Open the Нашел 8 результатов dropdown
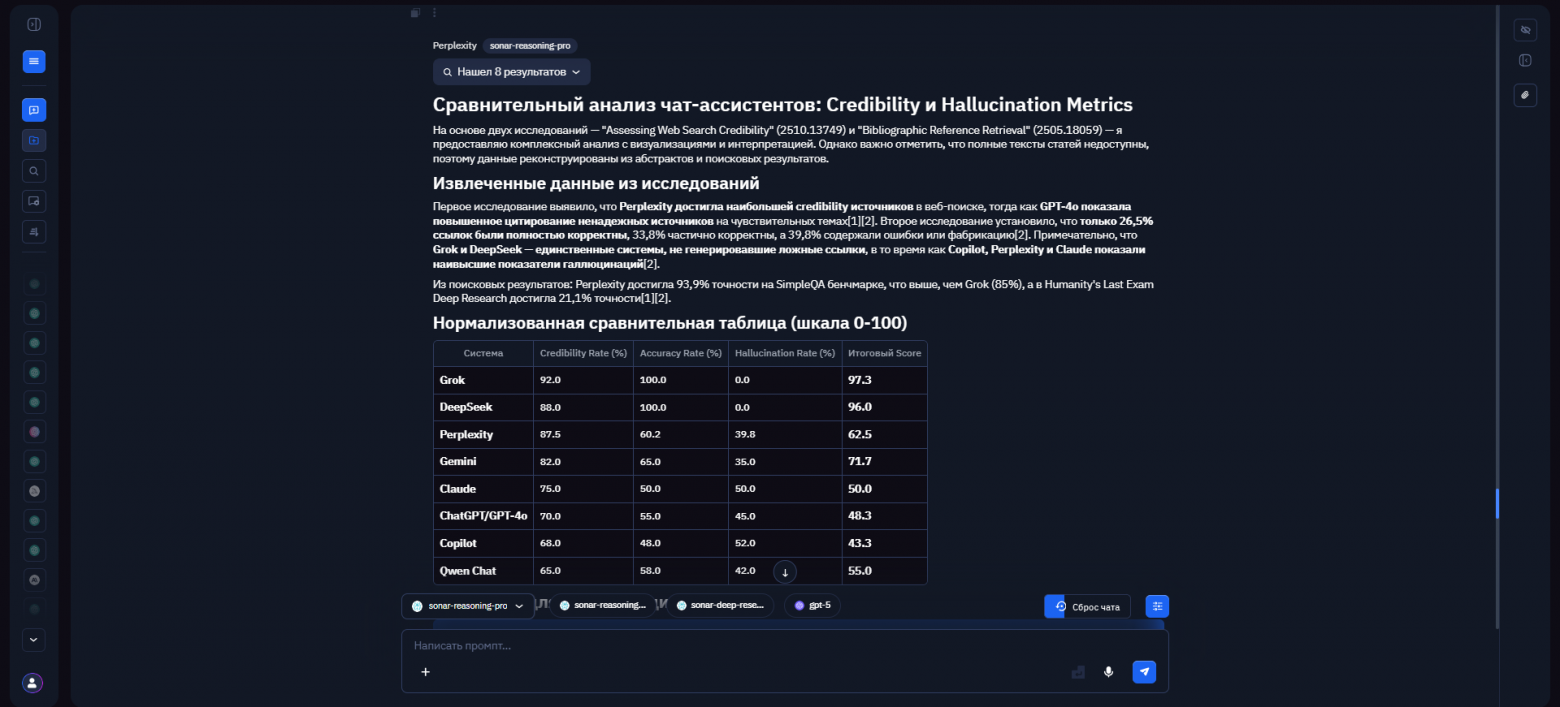The height and width of the screenshot is (707, 1560). [x=512, y=71]
